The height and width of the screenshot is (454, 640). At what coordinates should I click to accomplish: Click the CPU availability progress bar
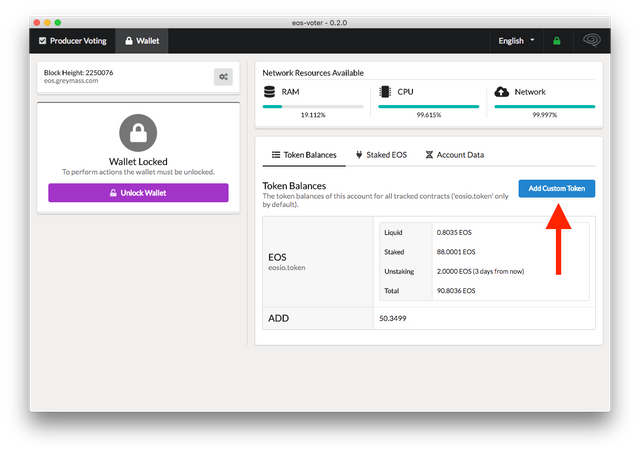[x=429, y=106]
